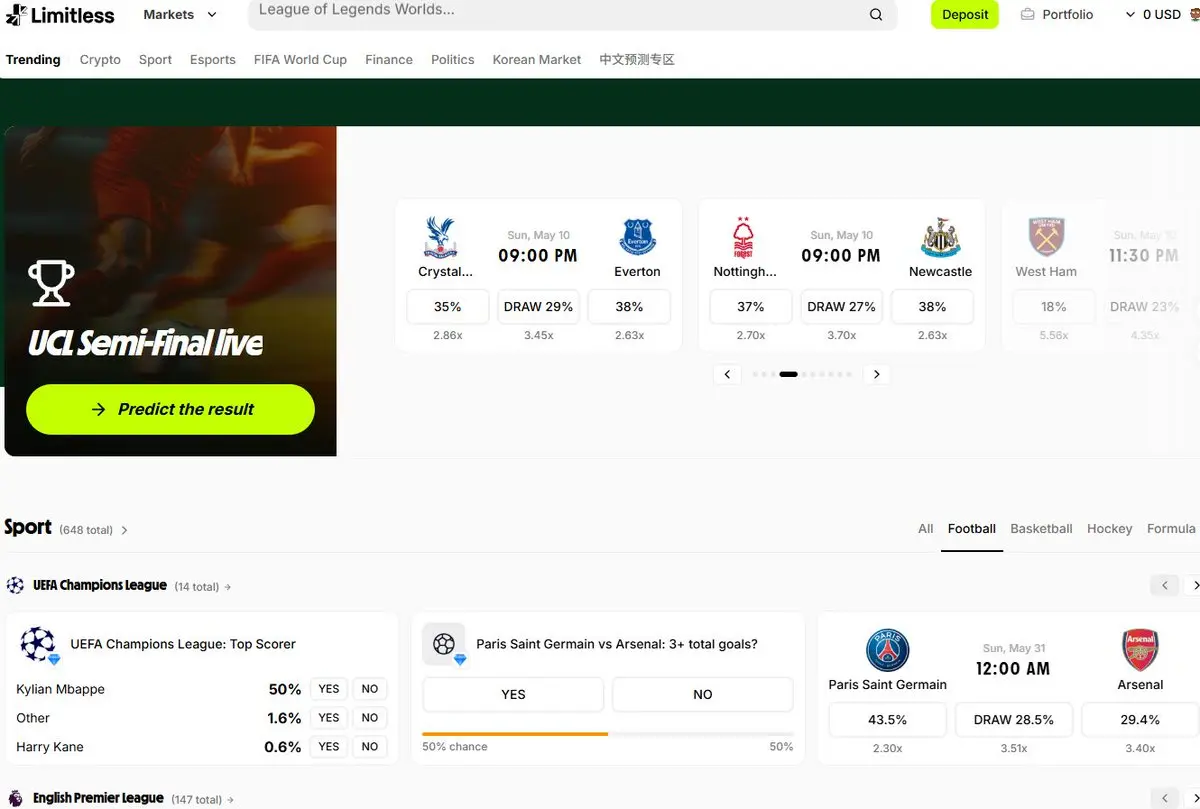This screenshot has height=809, width=1200.
Task: Go to previous match carousel slide
Action: pyautogui.click(x=727, y=374)
